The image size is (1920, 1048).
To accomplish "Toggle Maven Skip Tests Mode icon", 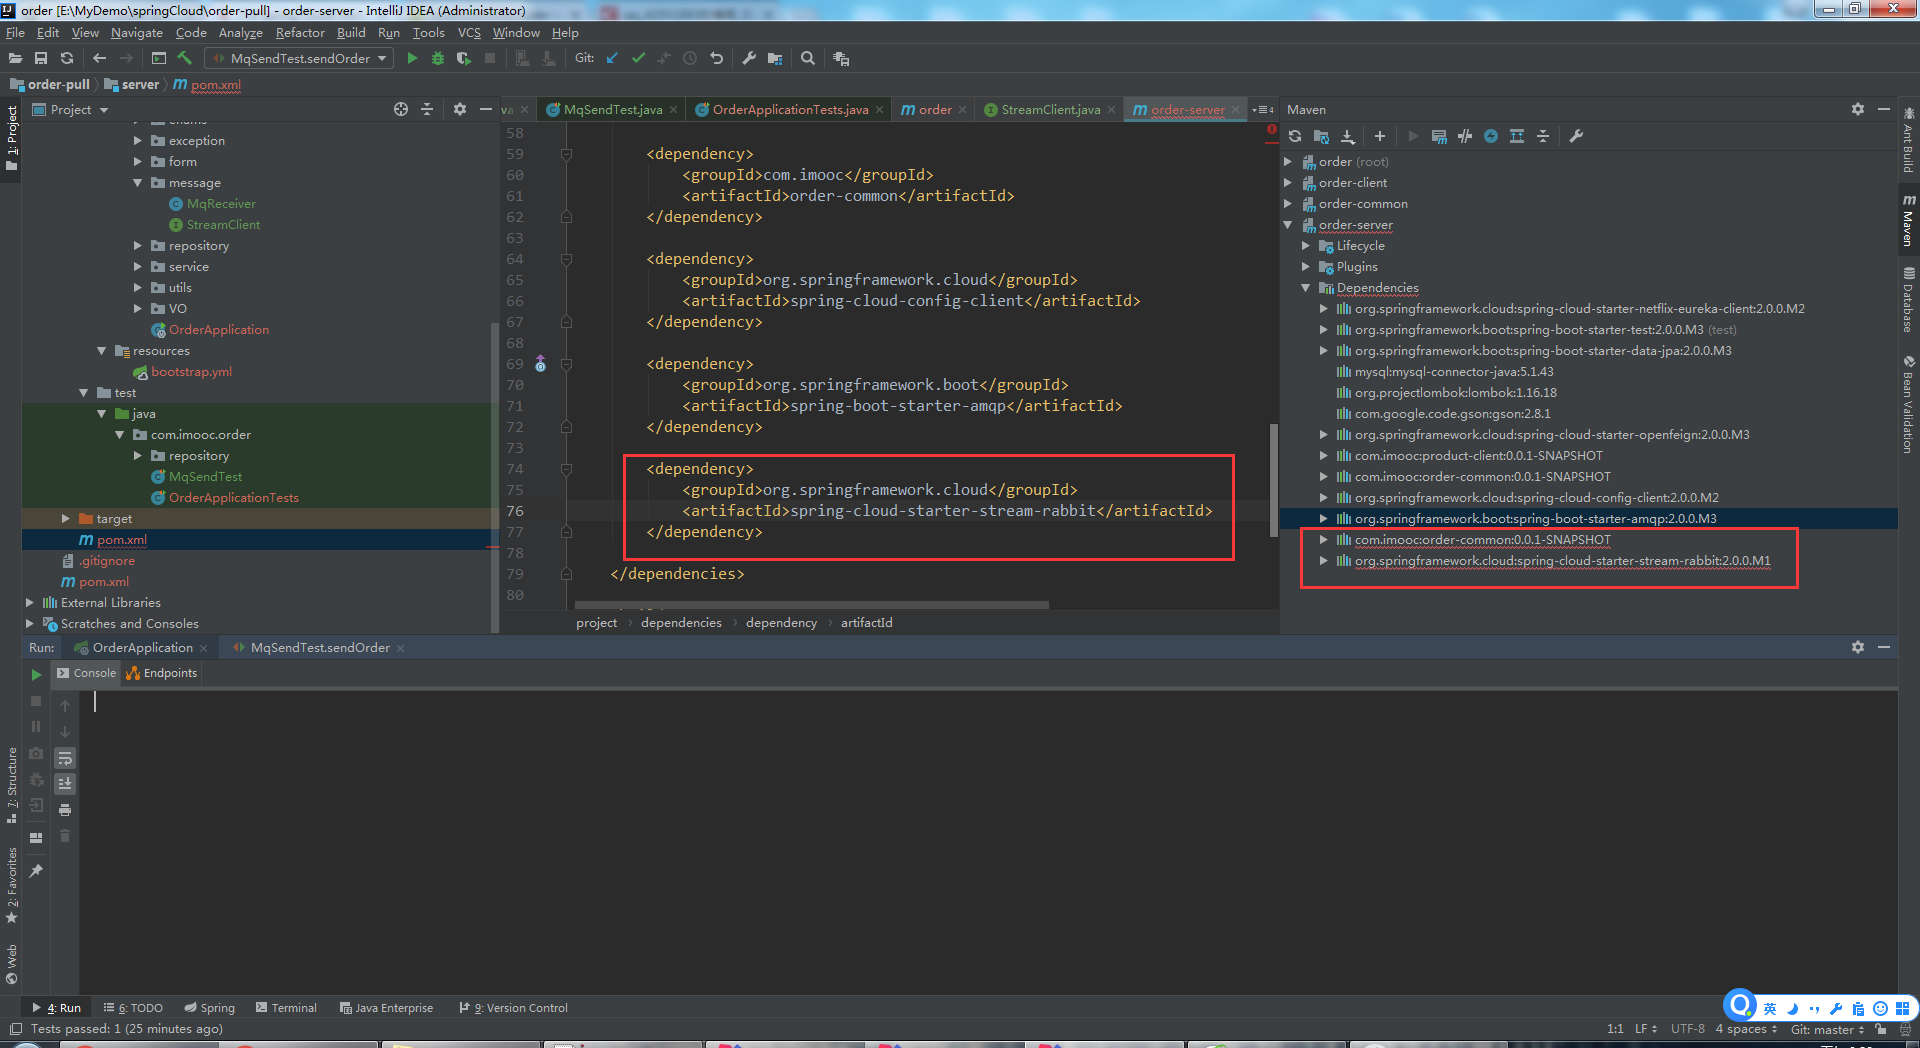I will 1491,136.
